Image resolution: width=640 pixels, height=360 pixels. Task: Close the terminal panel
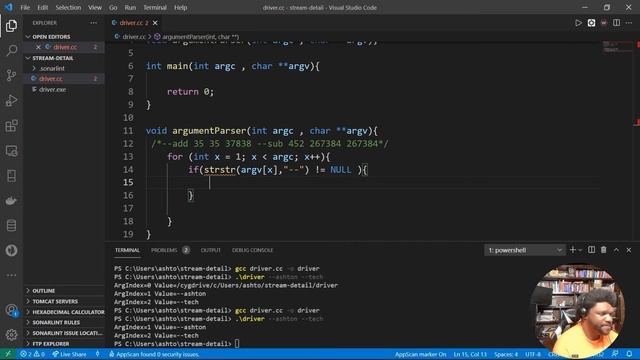tap(629, 250)
